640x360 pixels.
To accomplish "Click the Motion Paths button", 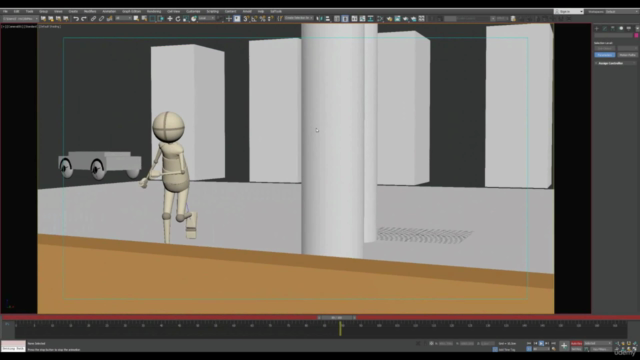I will pyautogui.click(x=627, y=55).
